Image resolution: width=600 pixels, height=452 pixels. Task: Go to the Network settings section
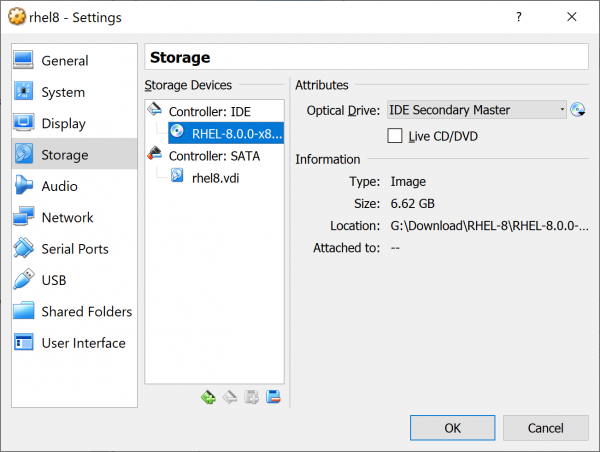tap(67, 217)
